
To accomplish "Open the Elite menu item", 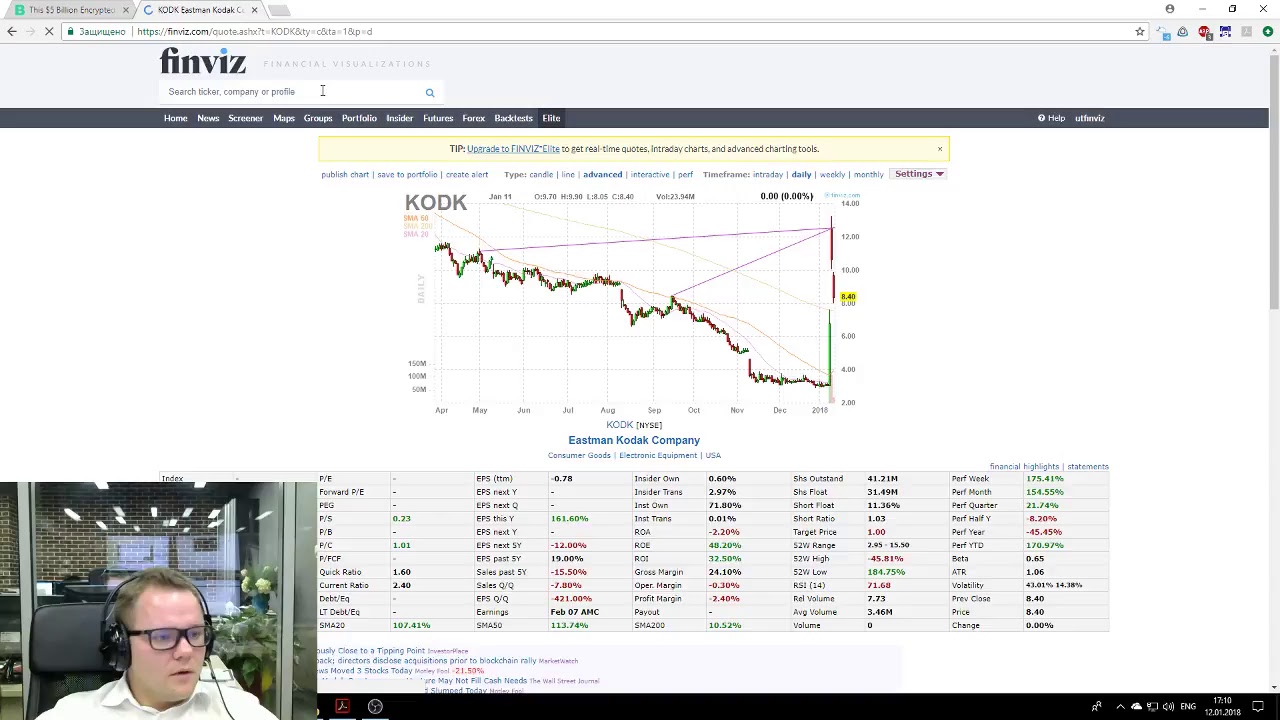I will [551, 118].
